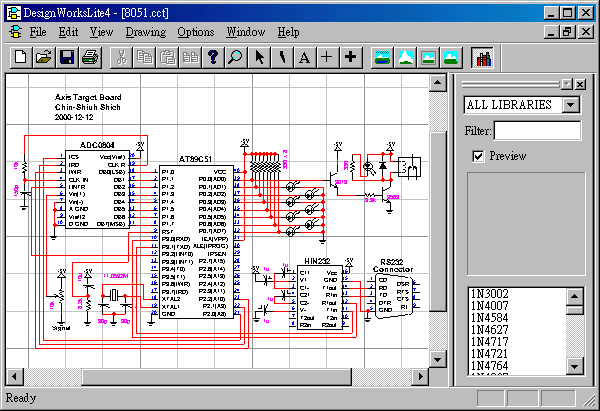This screenshot has height=411, width=600.
Task: Select the bold plus tool
Action: (351, 57)
